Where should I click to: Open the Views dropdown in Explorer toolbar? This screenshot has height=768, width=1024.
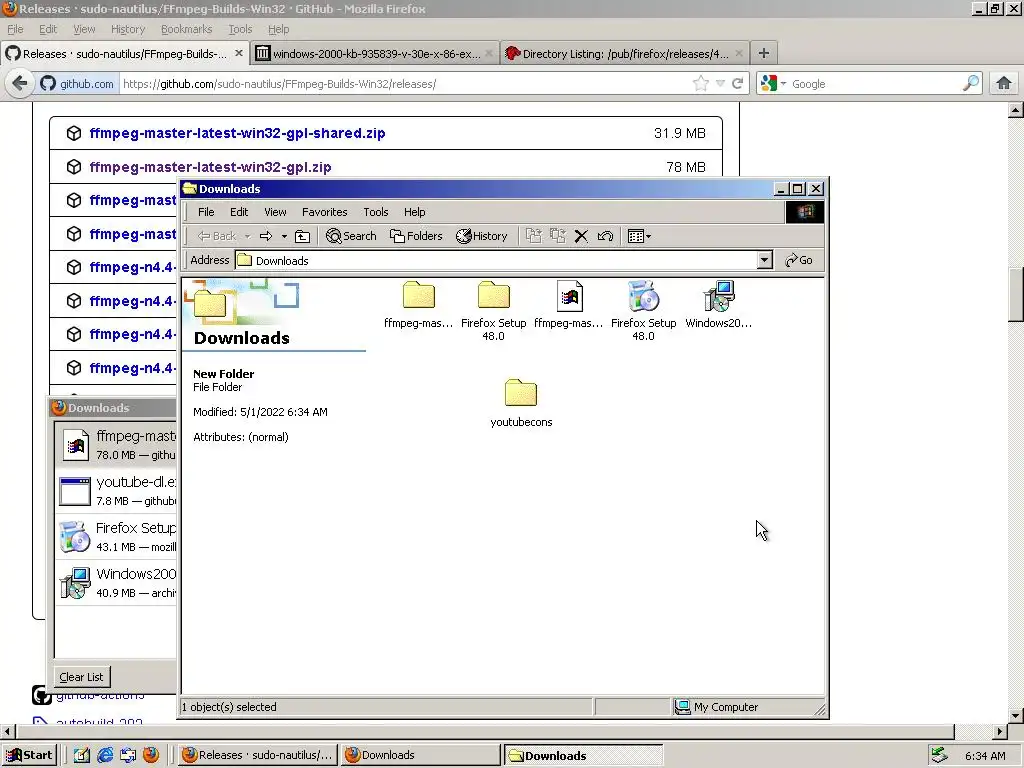639,236
